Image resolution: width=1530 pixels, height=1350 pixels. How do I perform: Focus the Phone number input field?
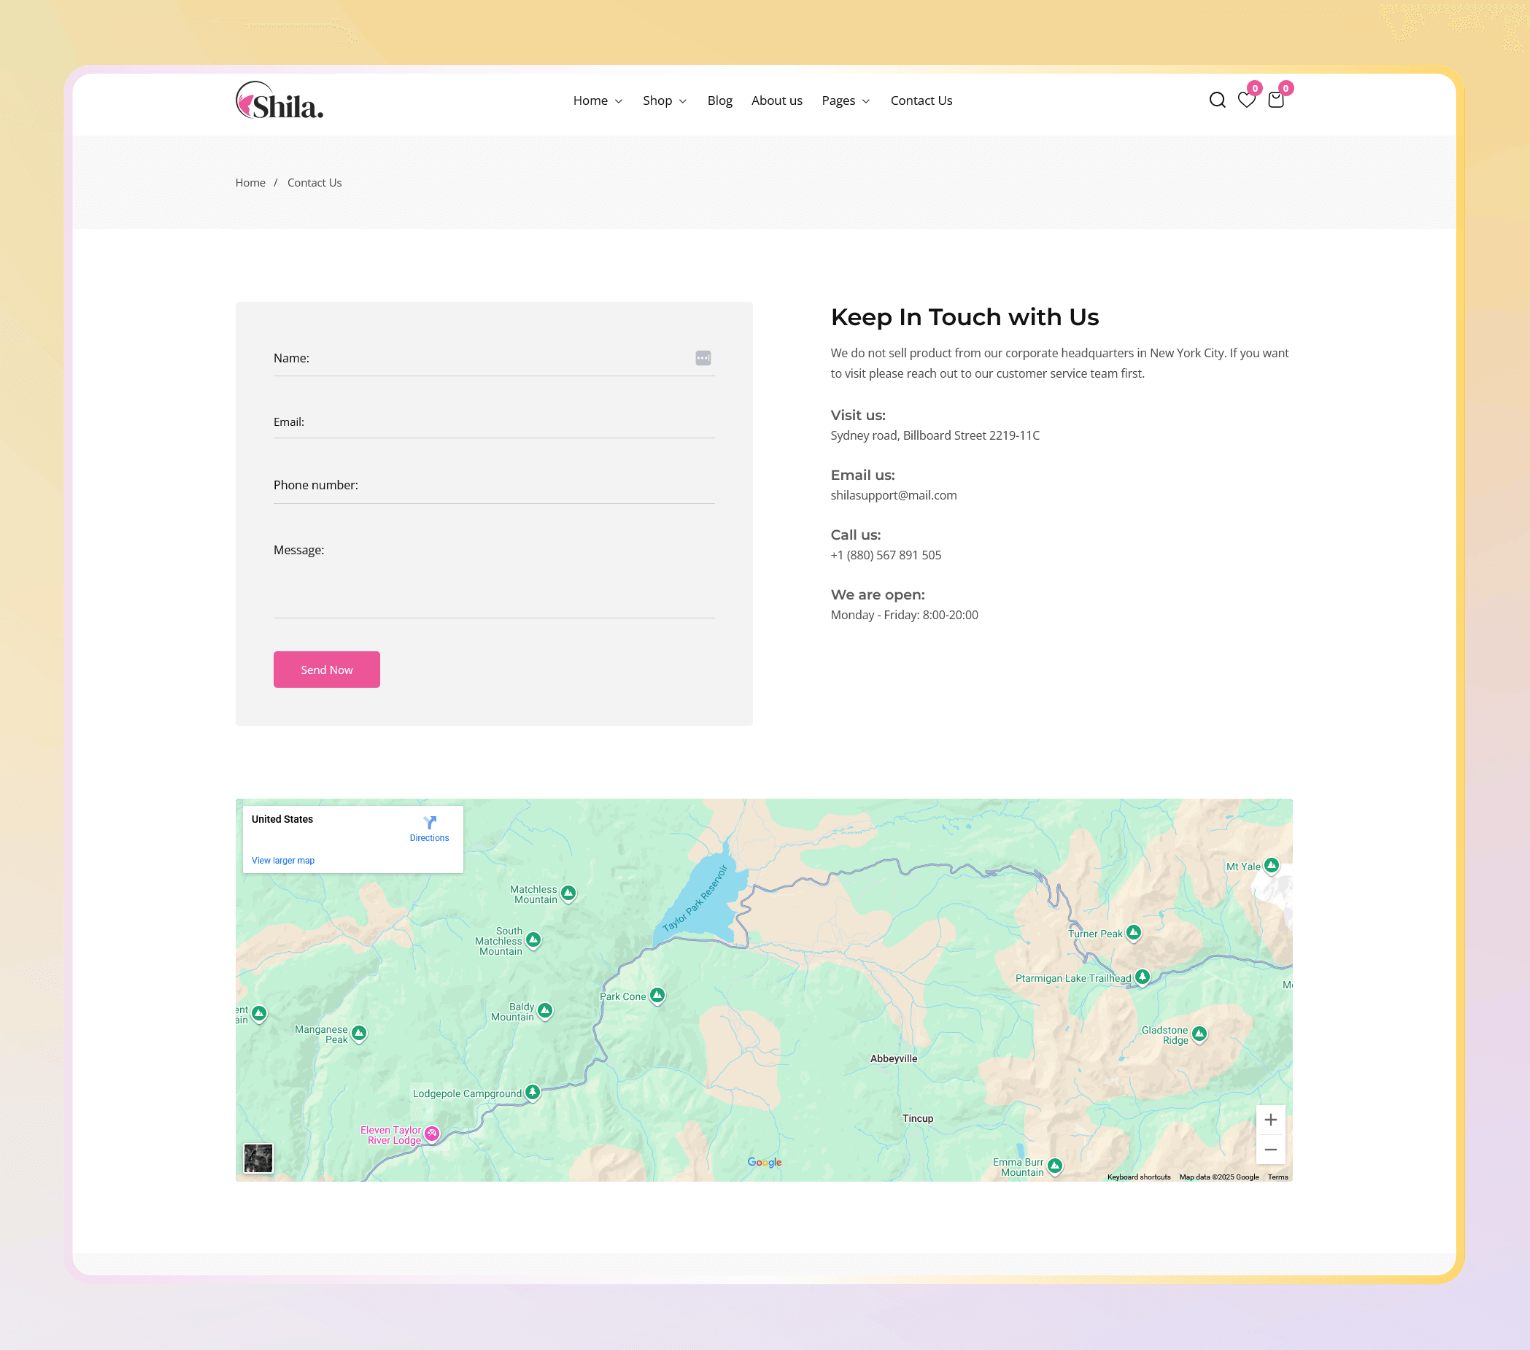494,485
